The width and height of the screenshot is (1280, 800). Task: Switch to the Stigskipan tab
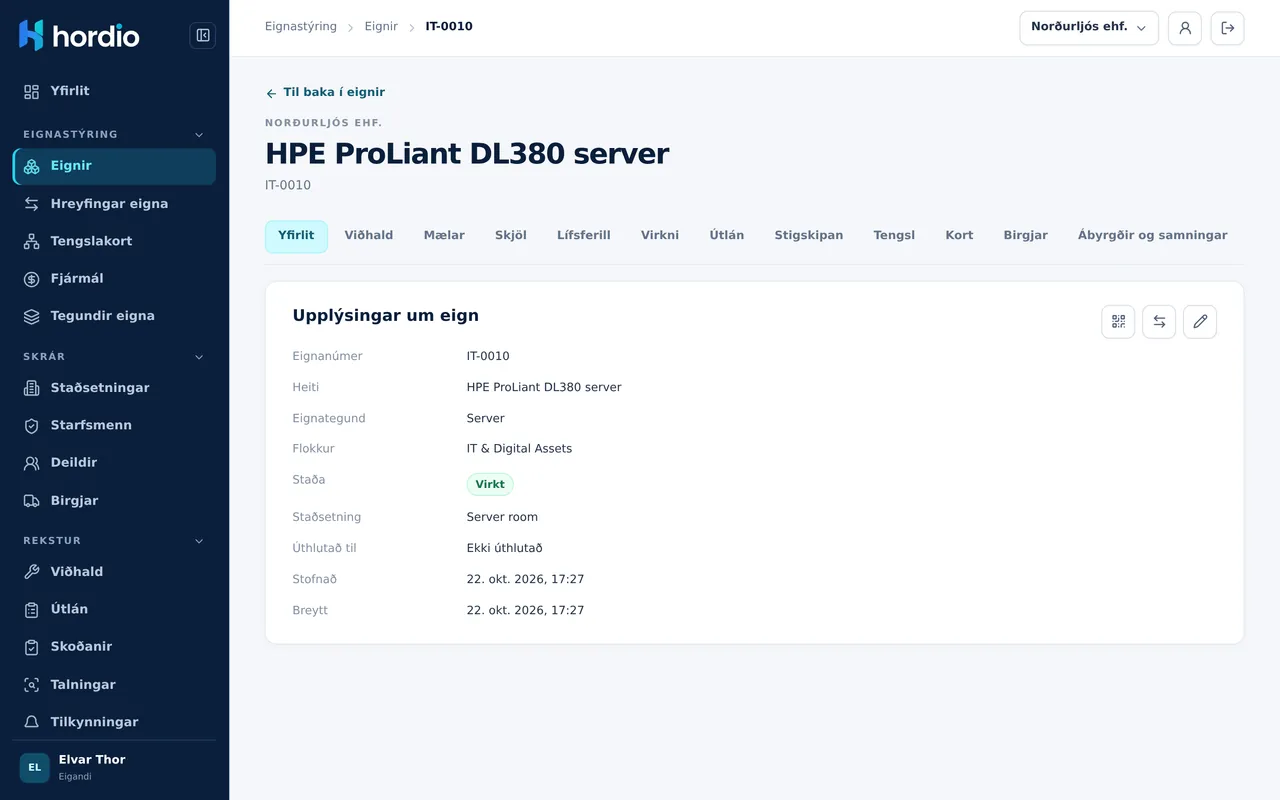click(x=809, y=236)
